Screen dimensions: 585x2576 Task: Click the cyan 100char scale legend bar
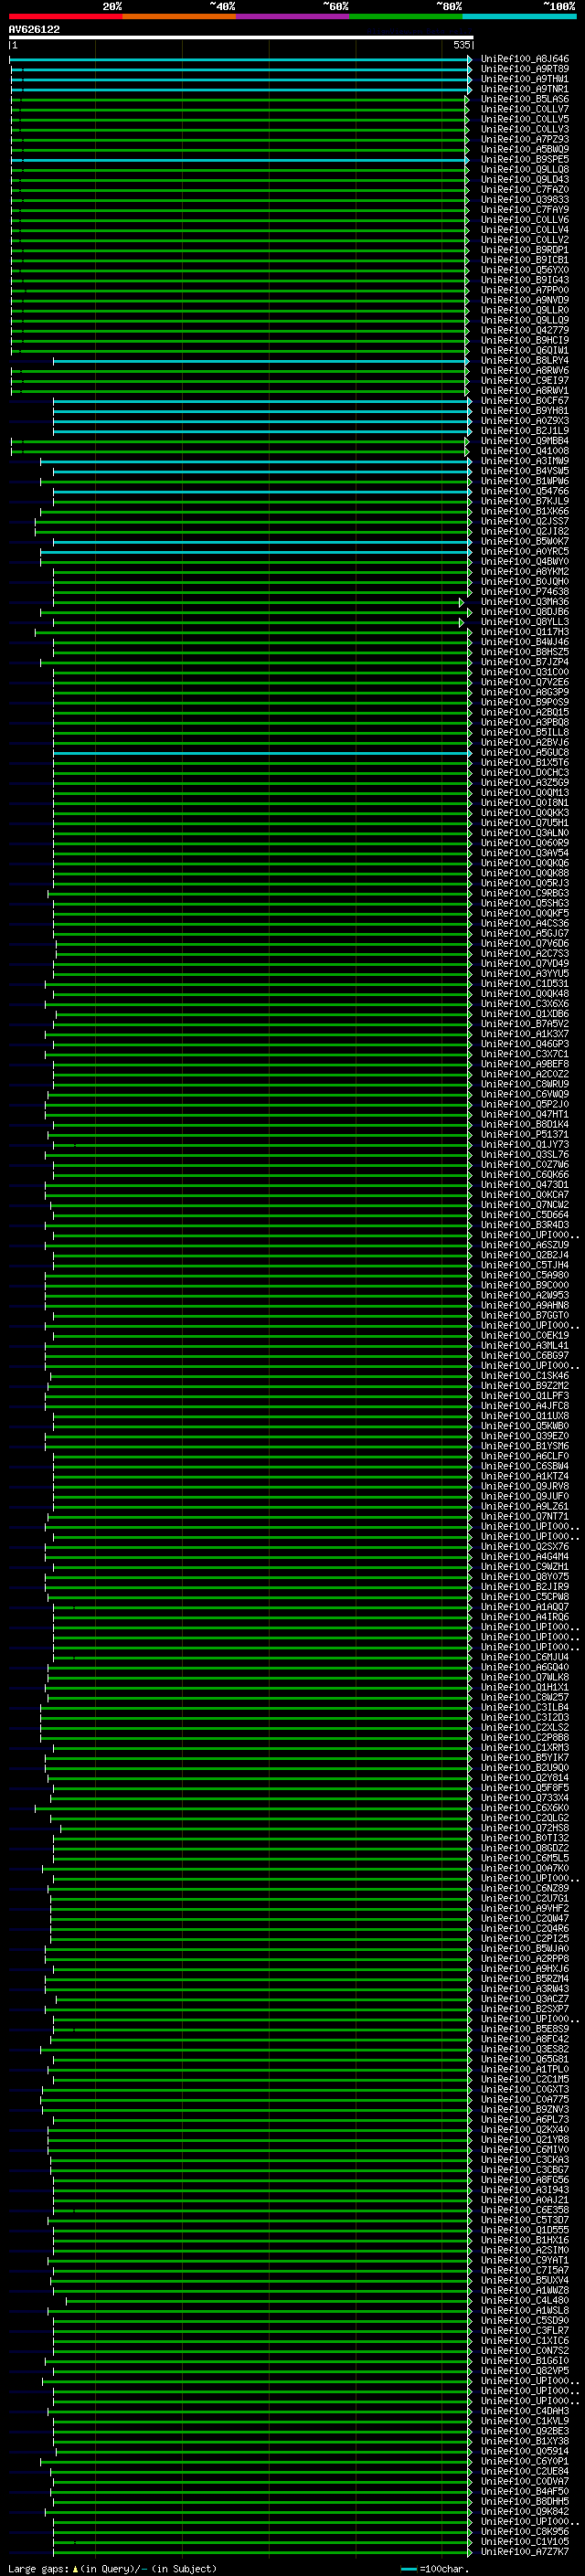click(408, 2569)
